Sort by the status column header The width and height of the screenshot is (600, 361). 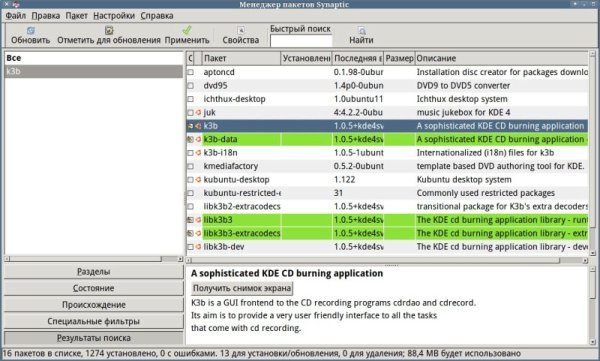pyautogui.click(x=191, y=58)
